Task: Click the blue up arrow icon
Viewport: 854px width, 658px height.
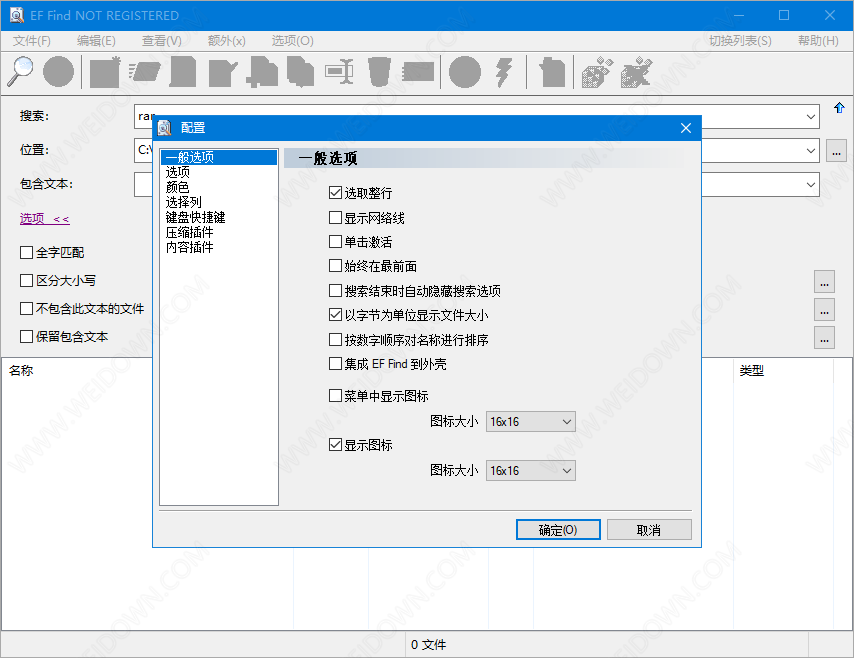Action: tap(839, 108)
